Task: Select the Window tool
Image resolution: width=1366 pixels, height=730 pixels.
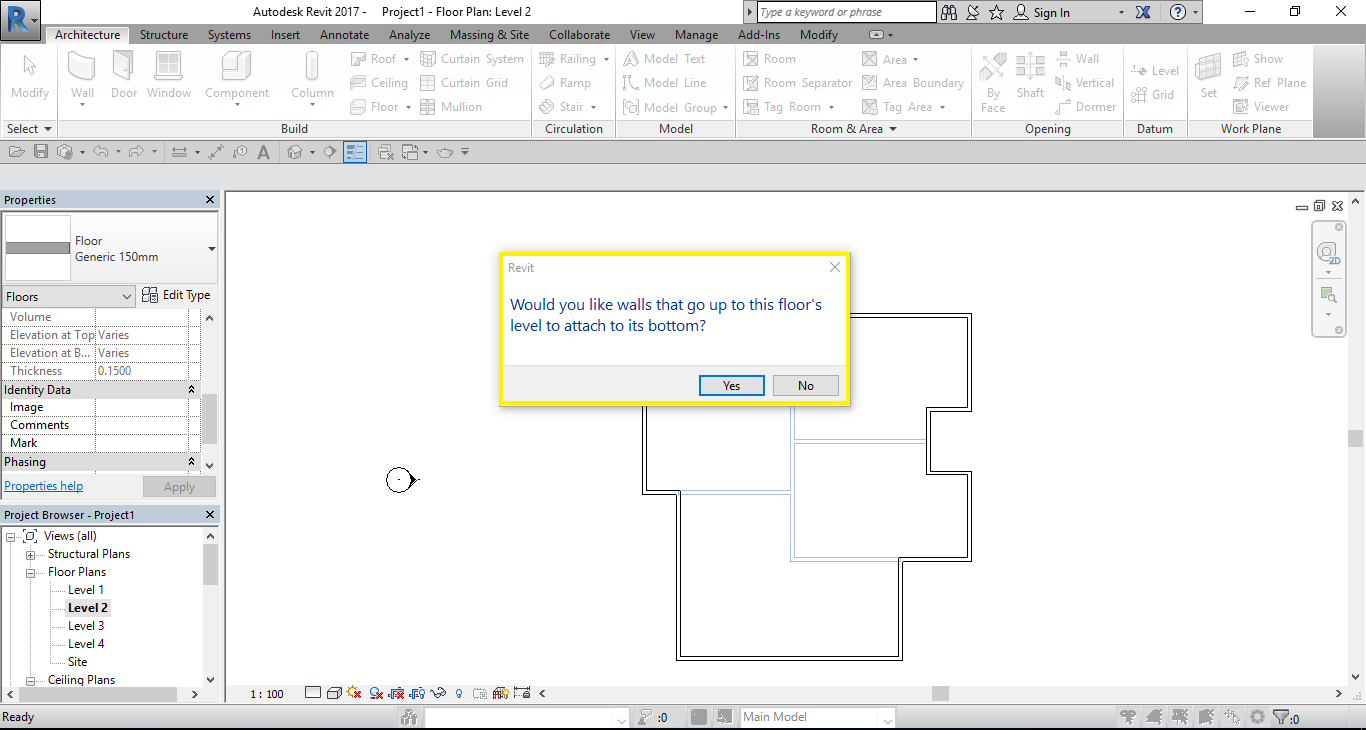Action: (x=169, y=76)
